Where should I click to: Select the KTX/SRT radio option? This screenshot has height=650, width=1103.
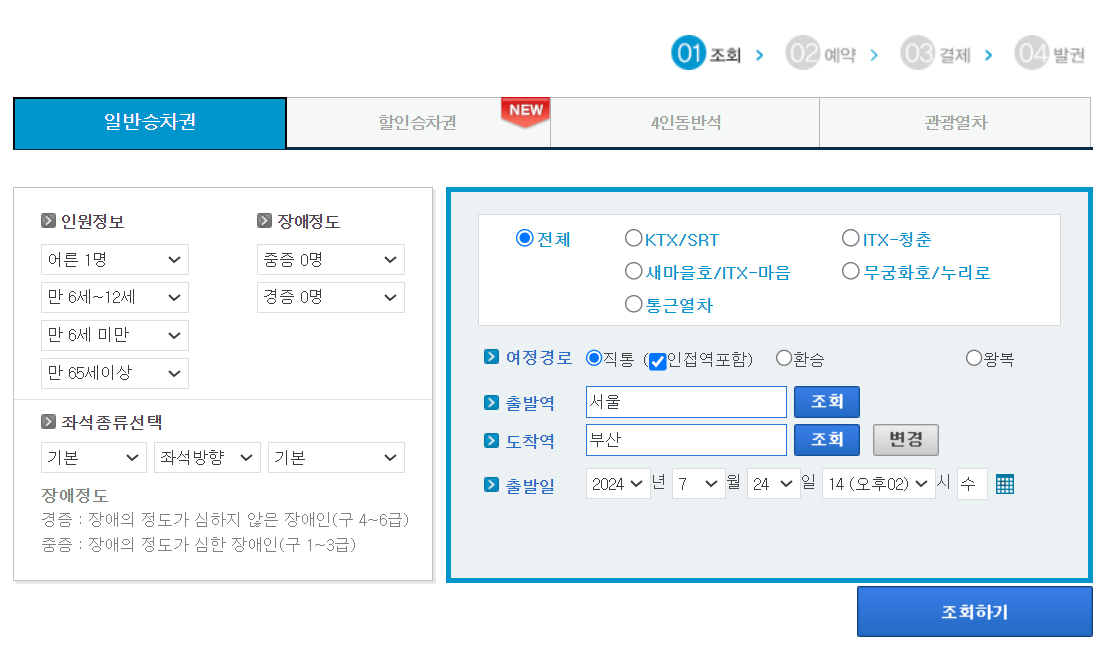pos(634,238)
